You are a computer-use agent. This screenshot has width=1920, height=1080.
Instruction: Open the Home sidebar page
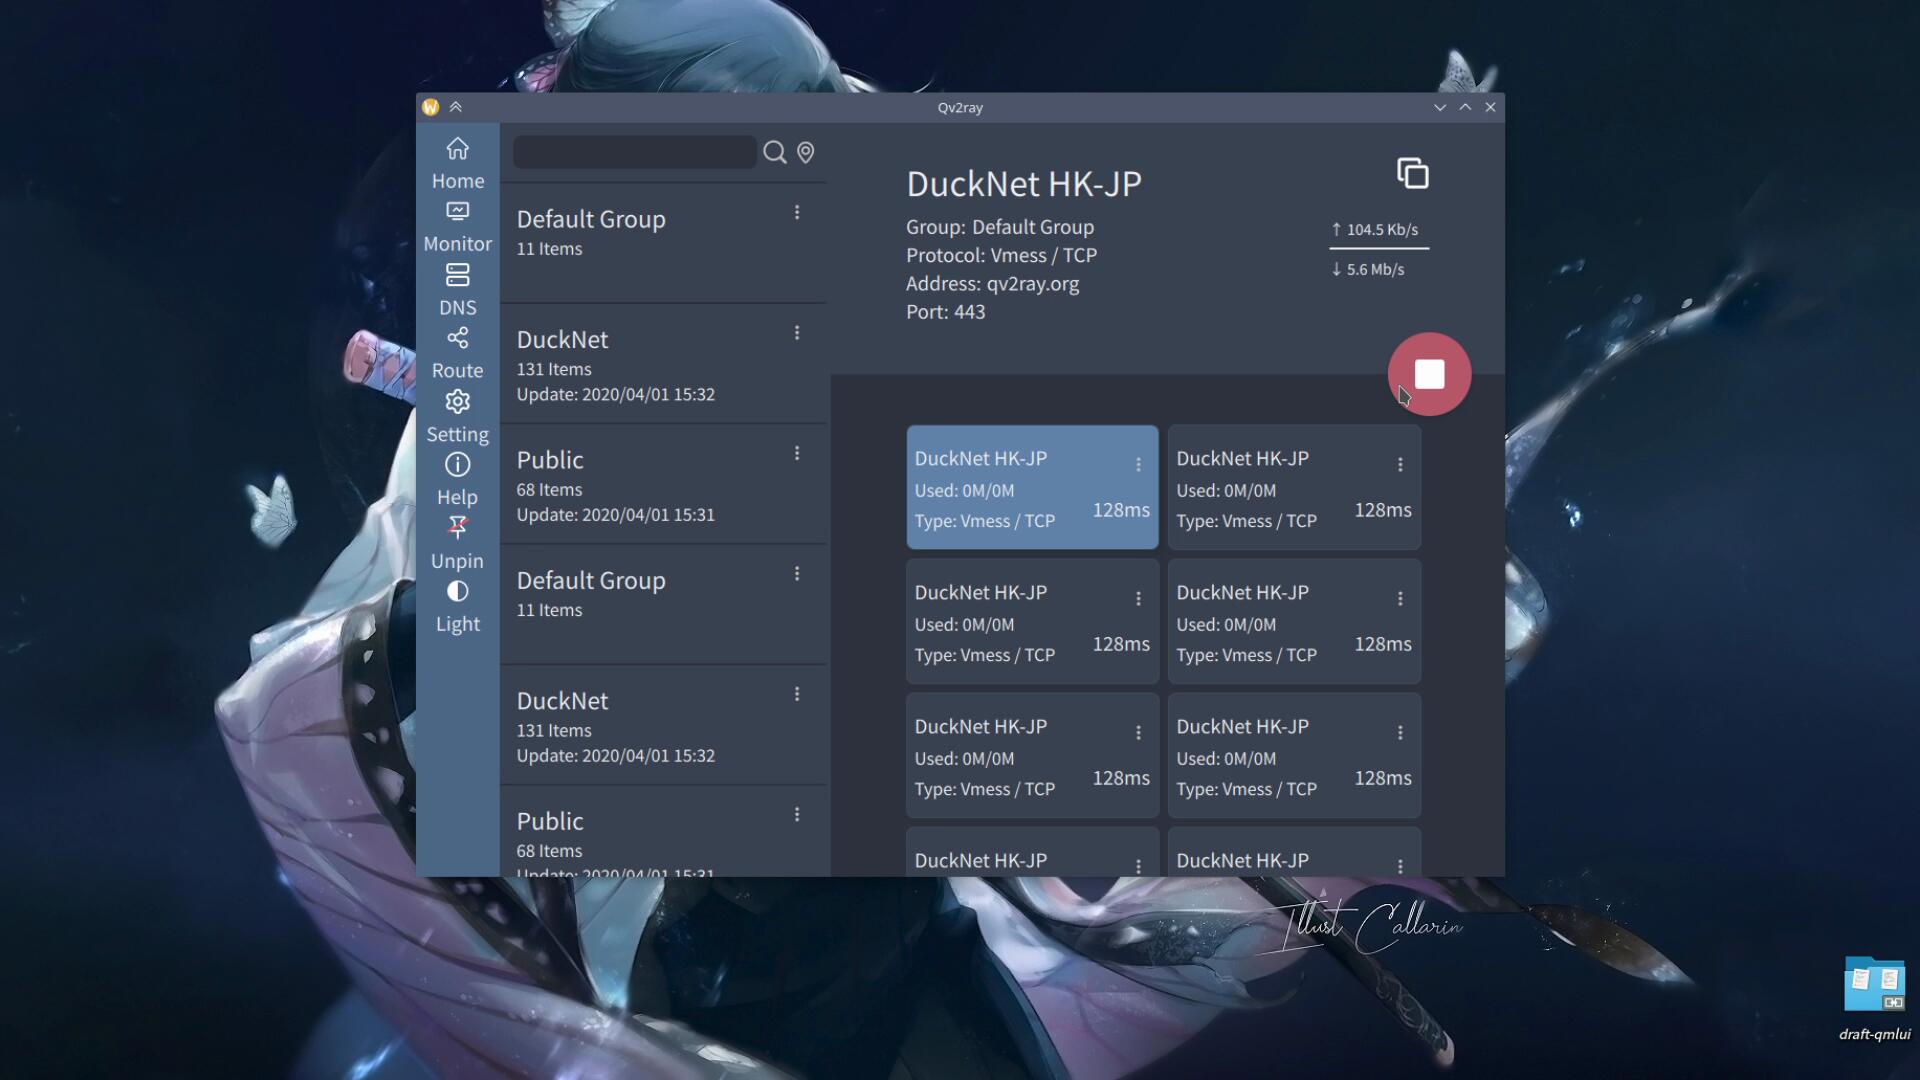[x=457, y=163]
